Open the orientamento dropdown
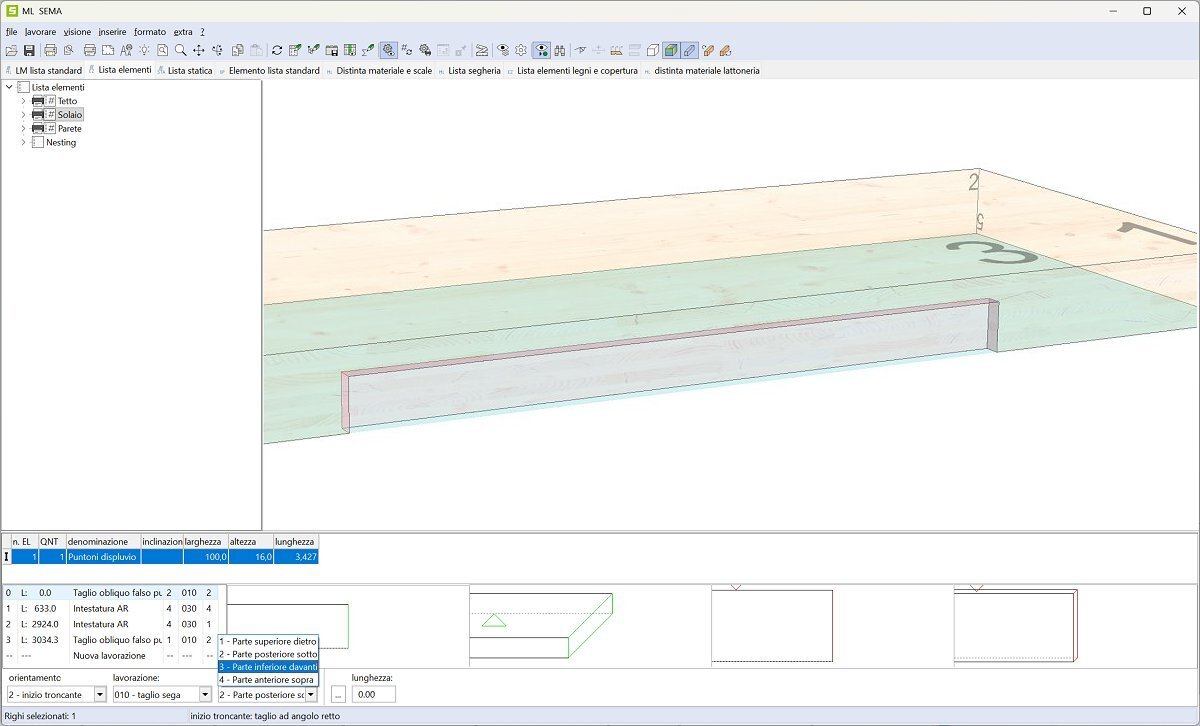The image size is (1200, 726). 100,694
